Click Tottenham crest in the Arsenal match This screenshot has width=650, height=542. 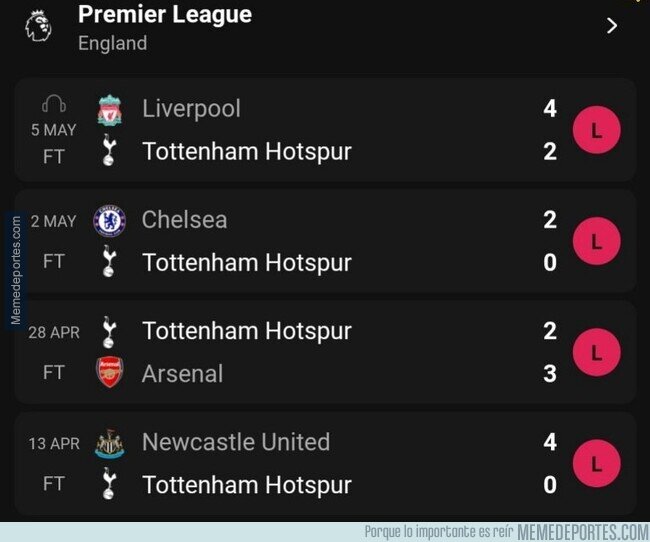click(109, 331)
